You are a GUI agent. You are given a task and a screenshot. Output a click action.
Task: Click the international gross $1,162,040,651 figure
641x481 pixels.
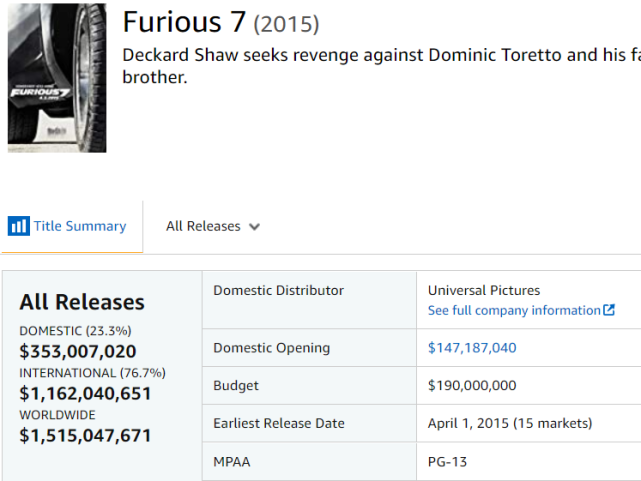pyautogui.click(x=86, y=393)
